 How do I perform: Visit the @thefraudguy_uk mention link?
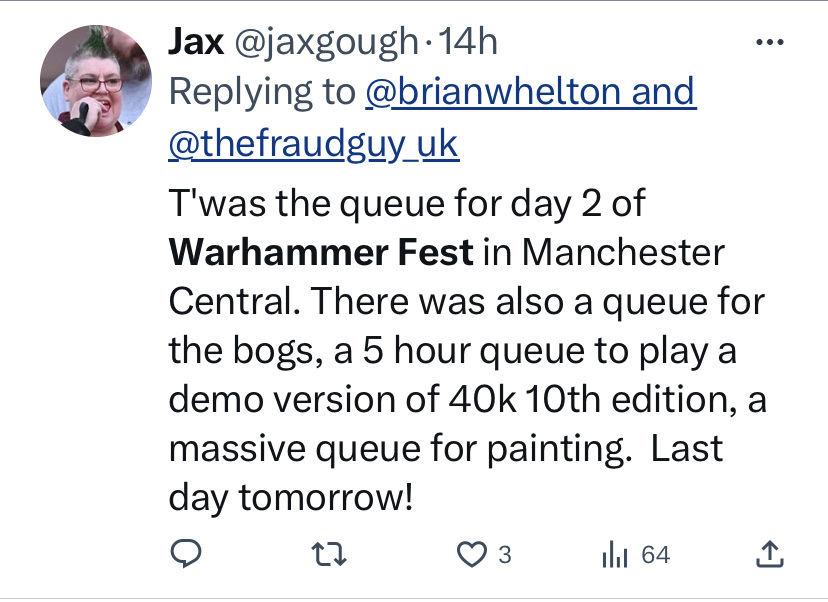click(314, 144)
